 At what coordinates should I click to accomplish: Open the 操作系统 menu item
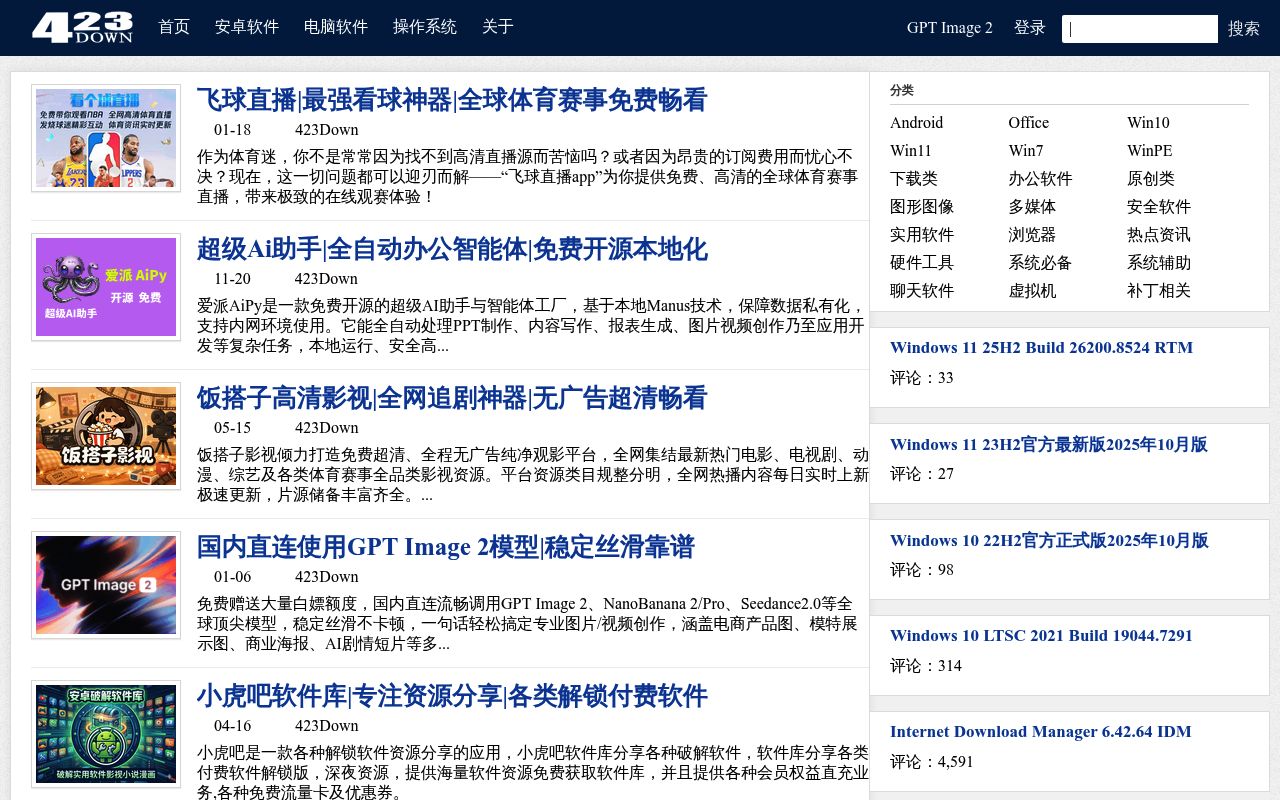tap(425, 27)
